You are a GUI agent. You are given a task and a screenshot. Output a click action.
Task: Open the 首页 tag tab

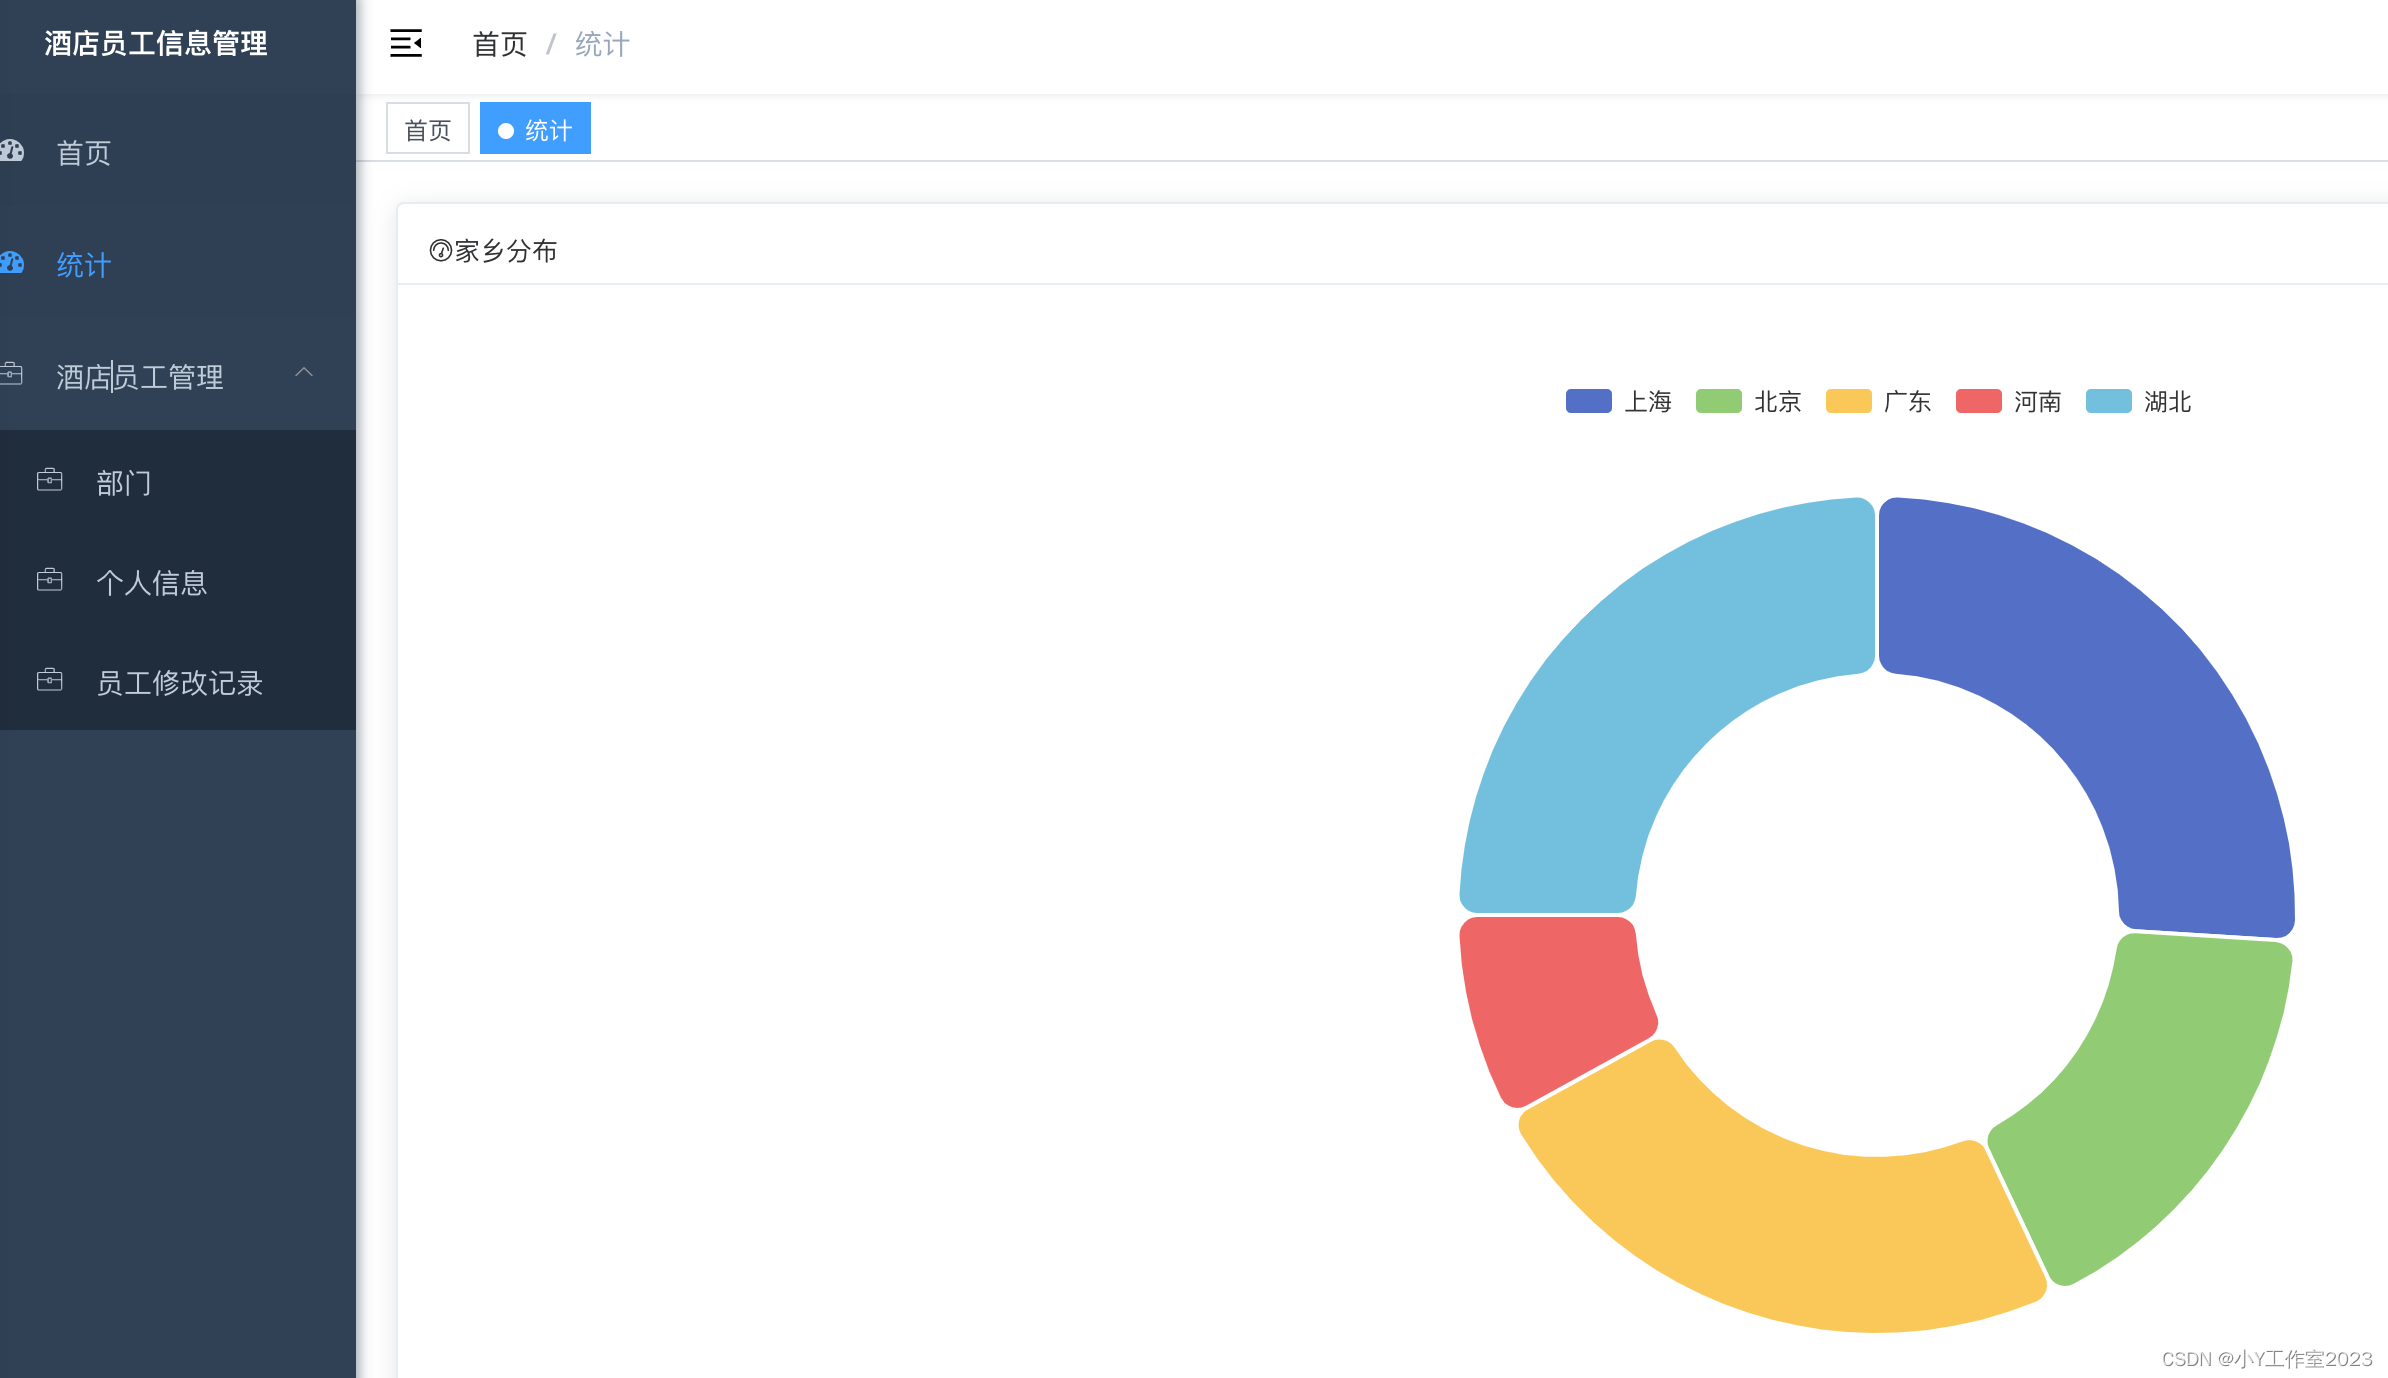click(x=427, y=129)
